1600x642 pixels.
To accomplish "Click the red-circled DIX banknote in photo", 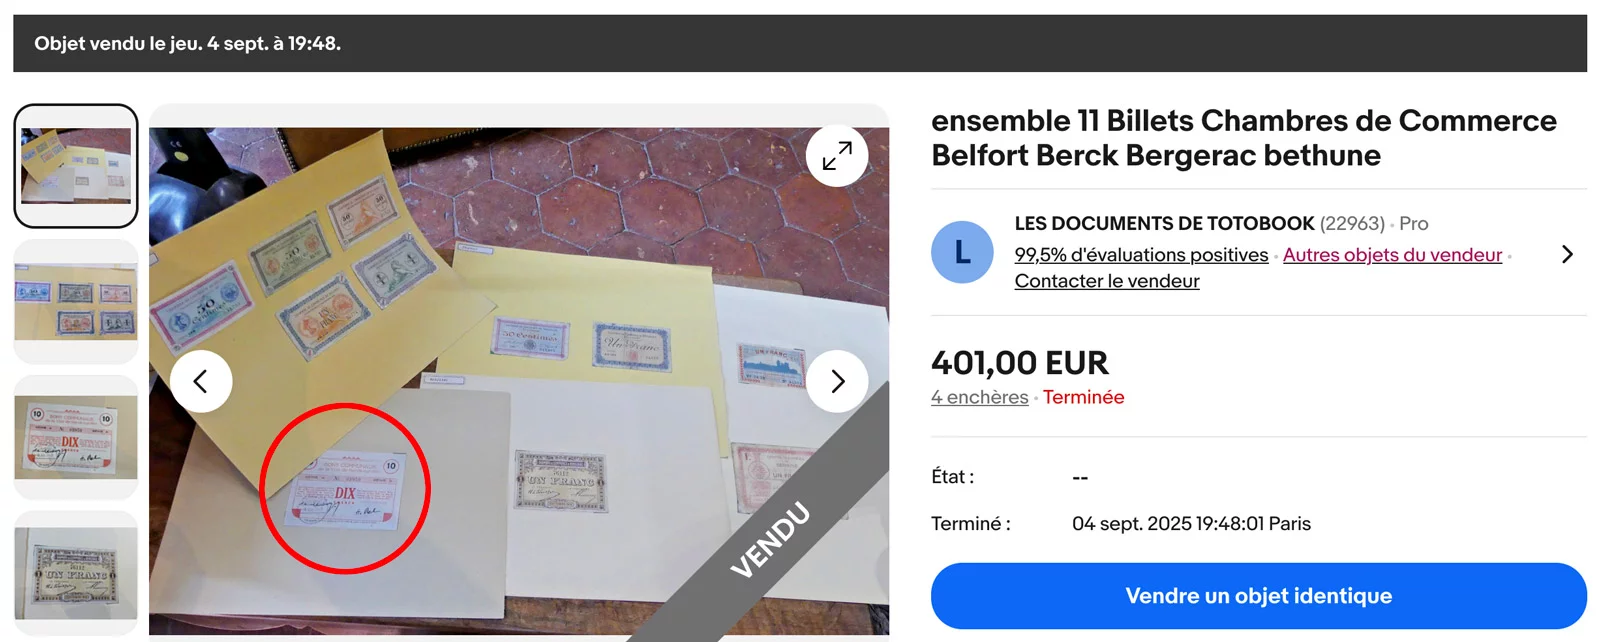I will pyautogui.click(x=345, y=489).
